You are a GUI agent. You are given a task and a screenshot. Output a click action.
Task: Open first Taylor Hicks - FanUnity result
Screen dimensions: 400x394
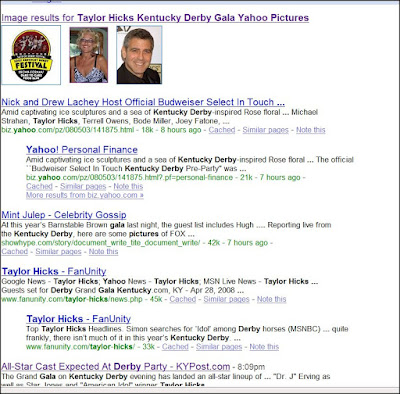tap(54, 271)
